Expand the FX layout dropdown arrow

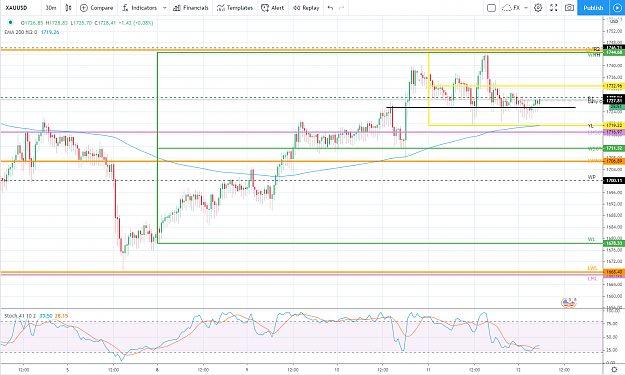click(x=526, y=8)
